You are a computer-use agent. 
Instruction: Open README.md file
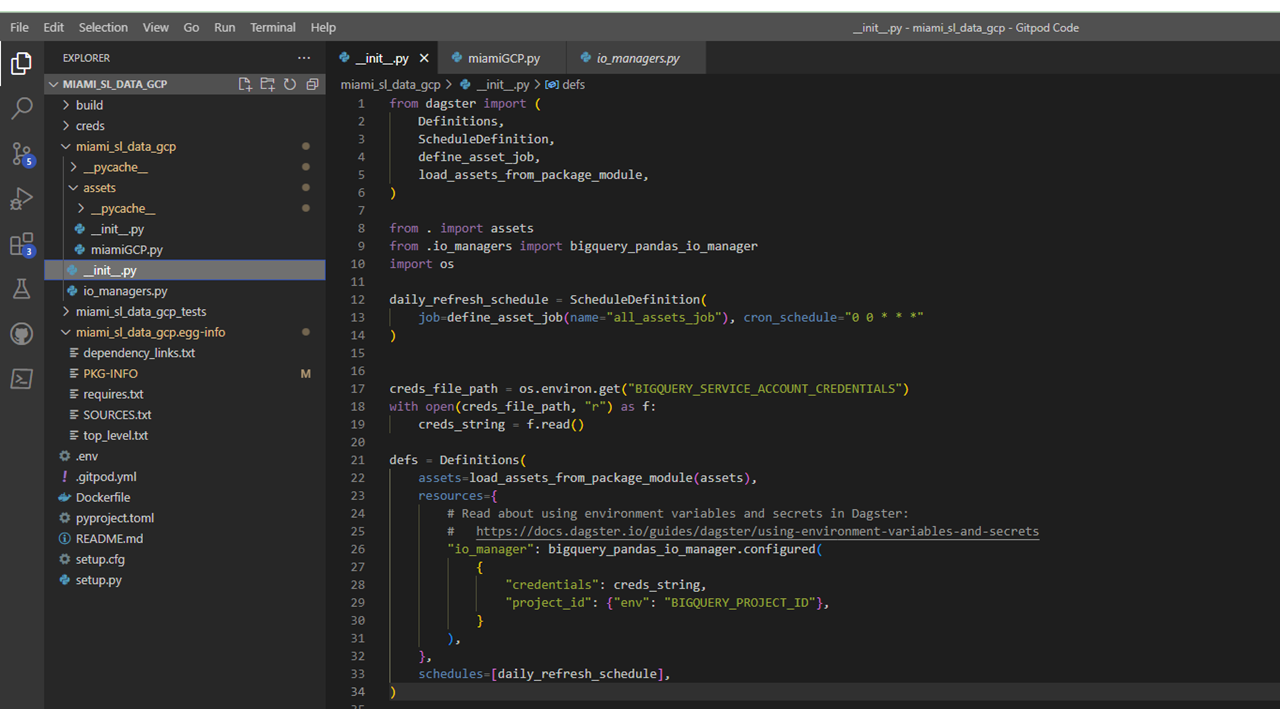pos(185,539)
